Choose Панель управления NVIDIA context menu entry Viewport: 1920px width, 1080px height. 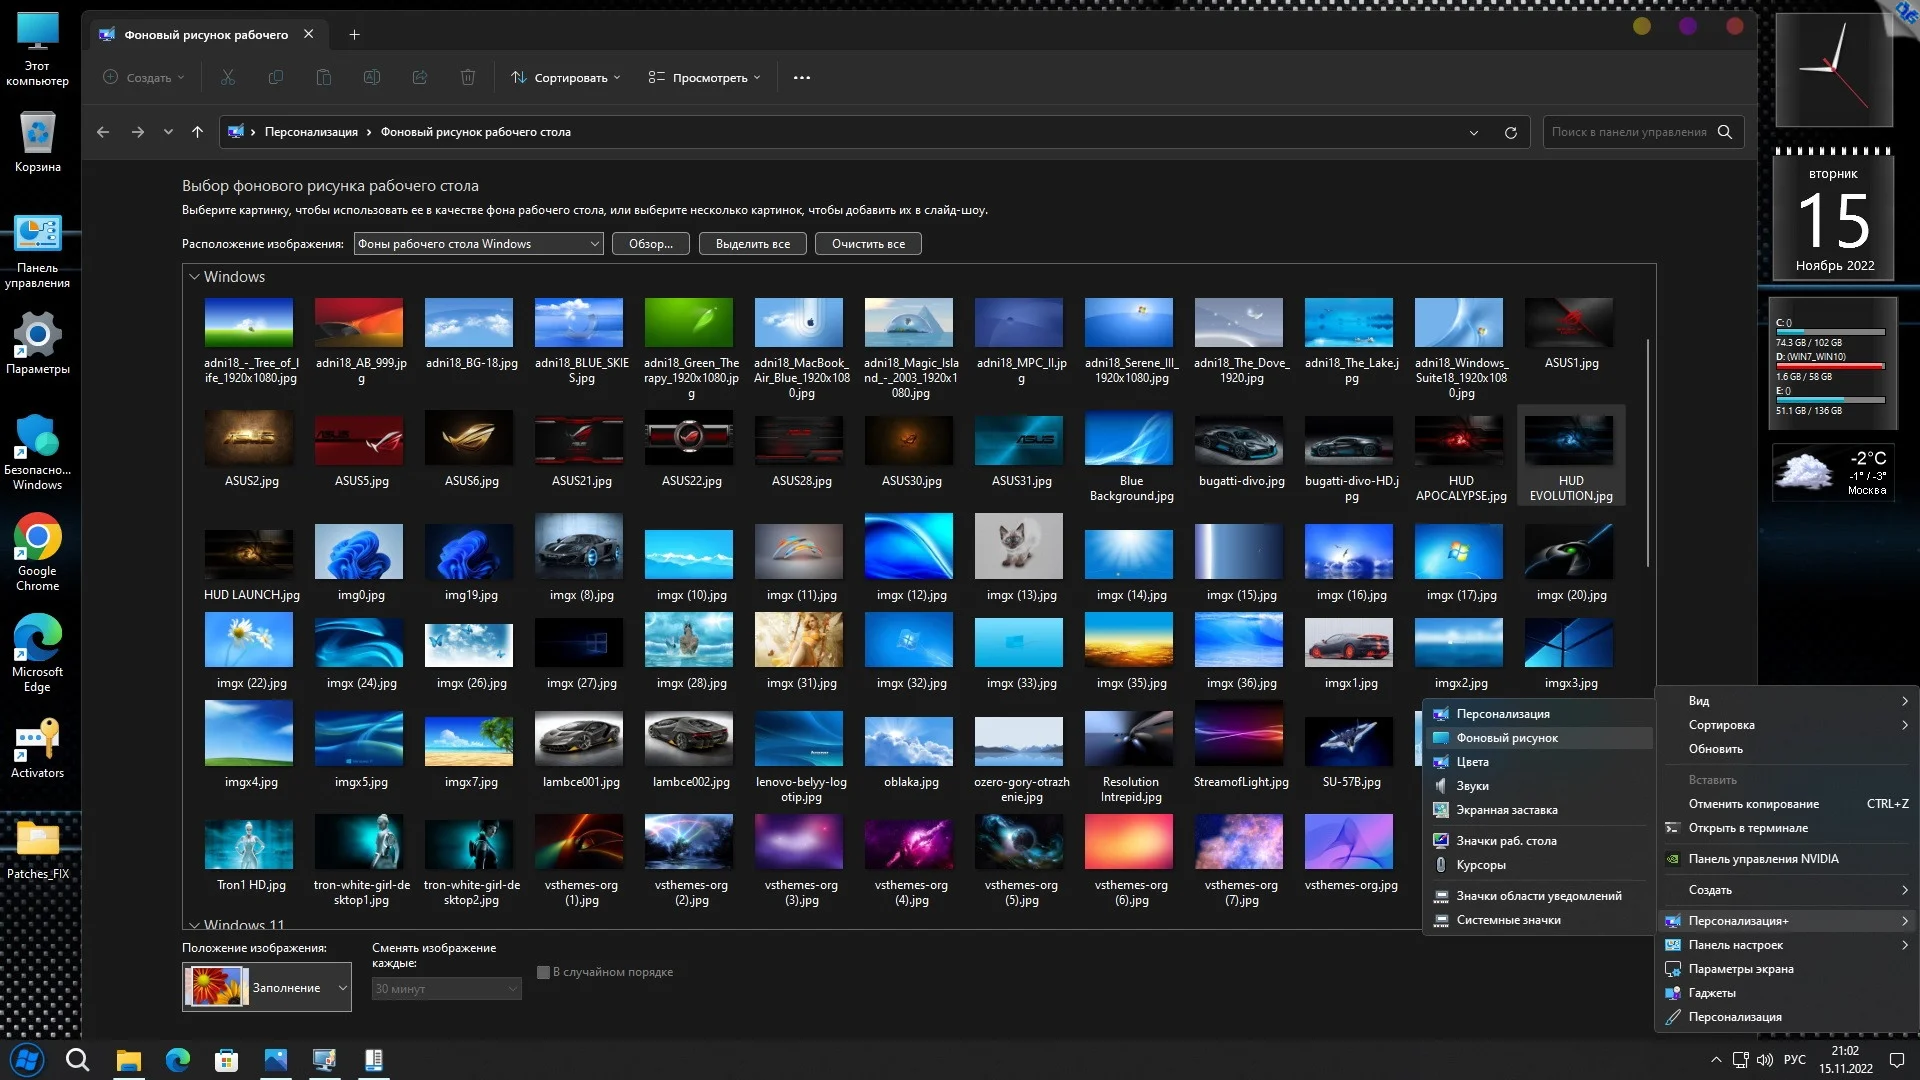coord(1763,859)
